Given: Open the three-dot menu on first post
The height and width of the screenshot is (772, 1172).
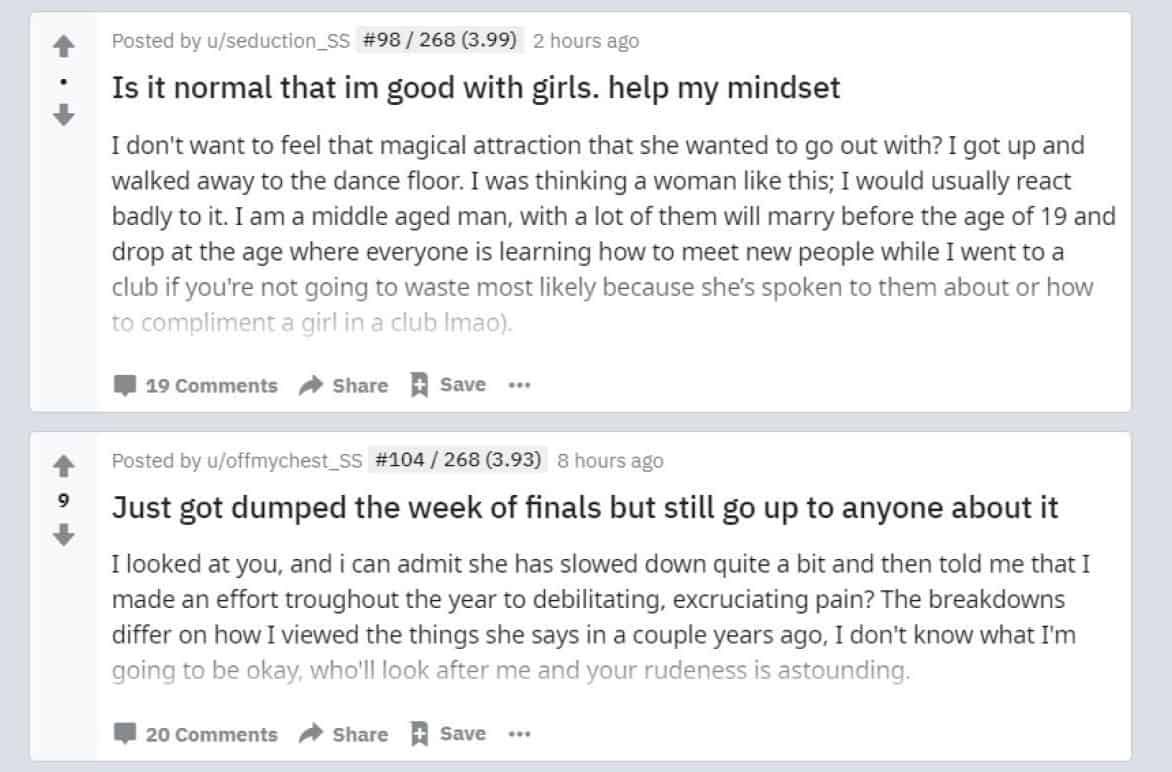Looking at the screenshot, I should (x=519, y=385).
